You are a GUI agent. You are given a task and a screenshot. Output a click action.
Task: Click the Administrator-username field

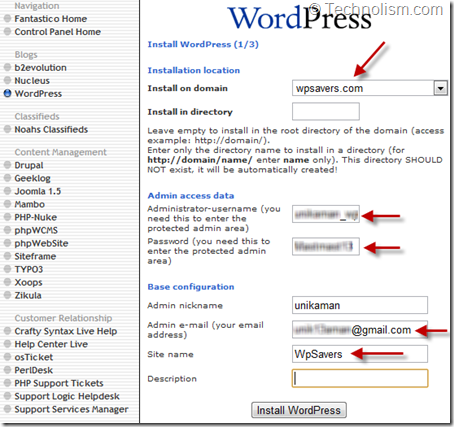(x=326, y=214)
